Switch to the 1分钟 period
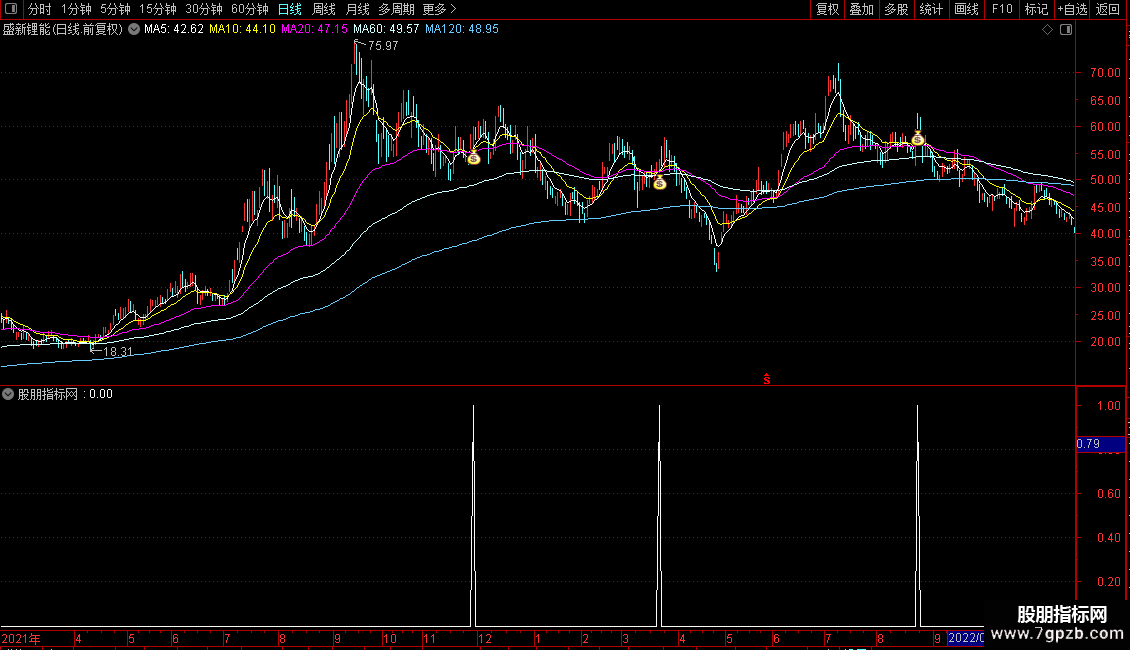This screenshot has width=1130, height=650. coord(76,9)
